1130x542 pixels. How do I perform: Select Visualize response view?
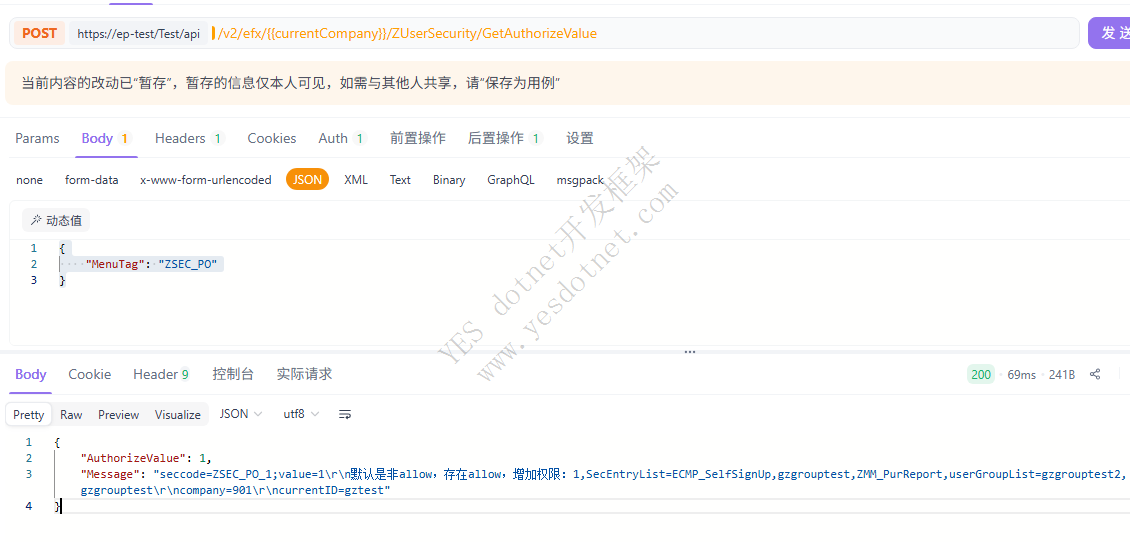coord(178,414)
